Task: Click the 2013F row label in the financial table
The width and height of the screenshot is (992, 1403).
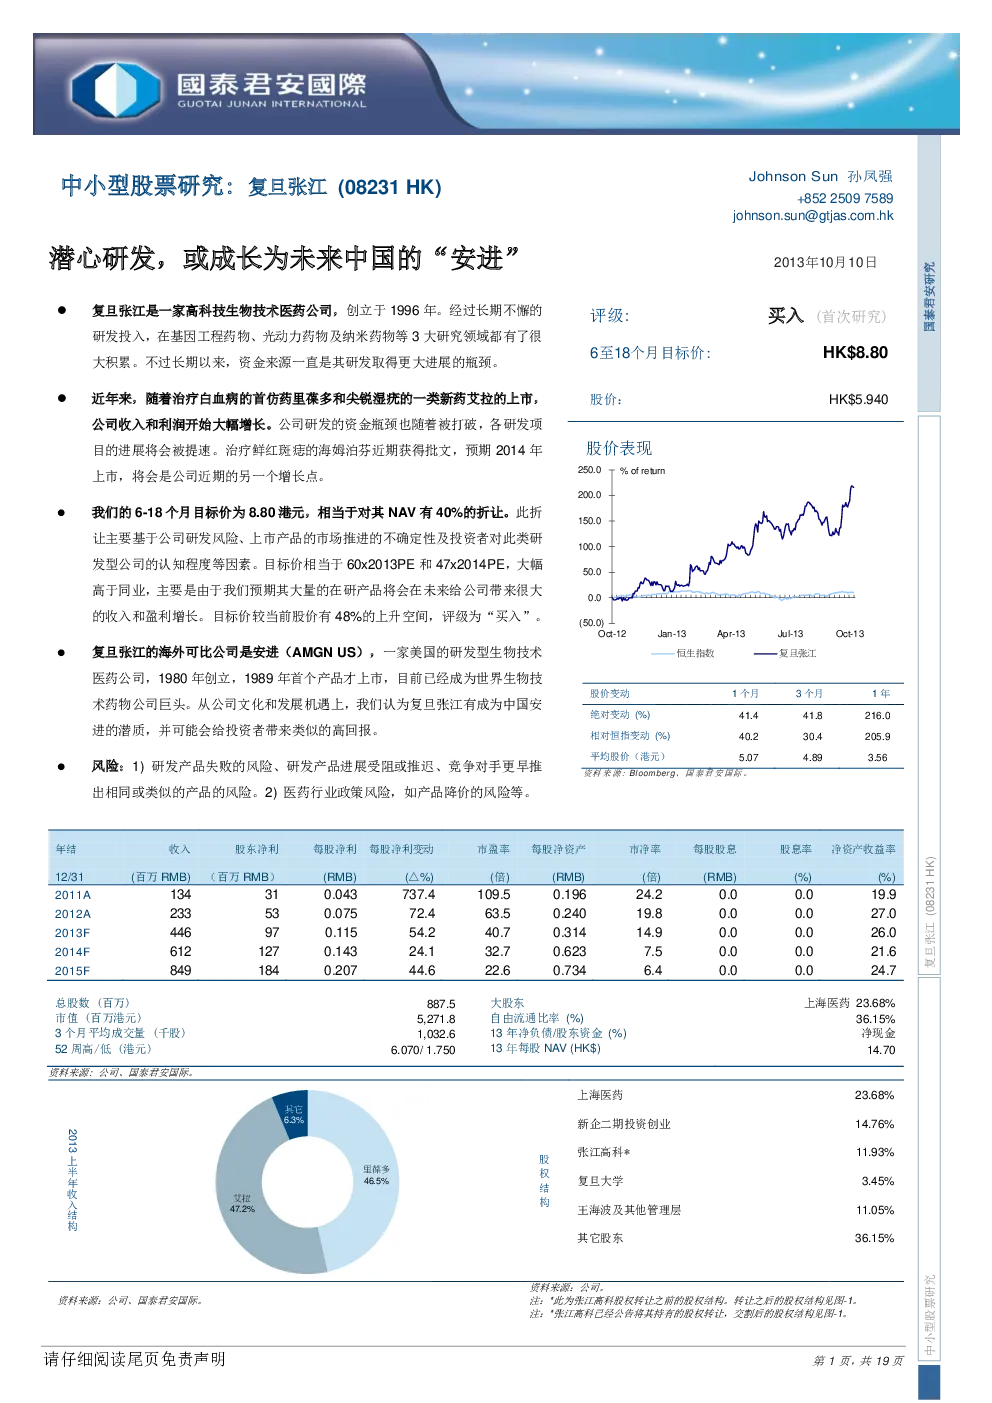Action: [72, 933]
